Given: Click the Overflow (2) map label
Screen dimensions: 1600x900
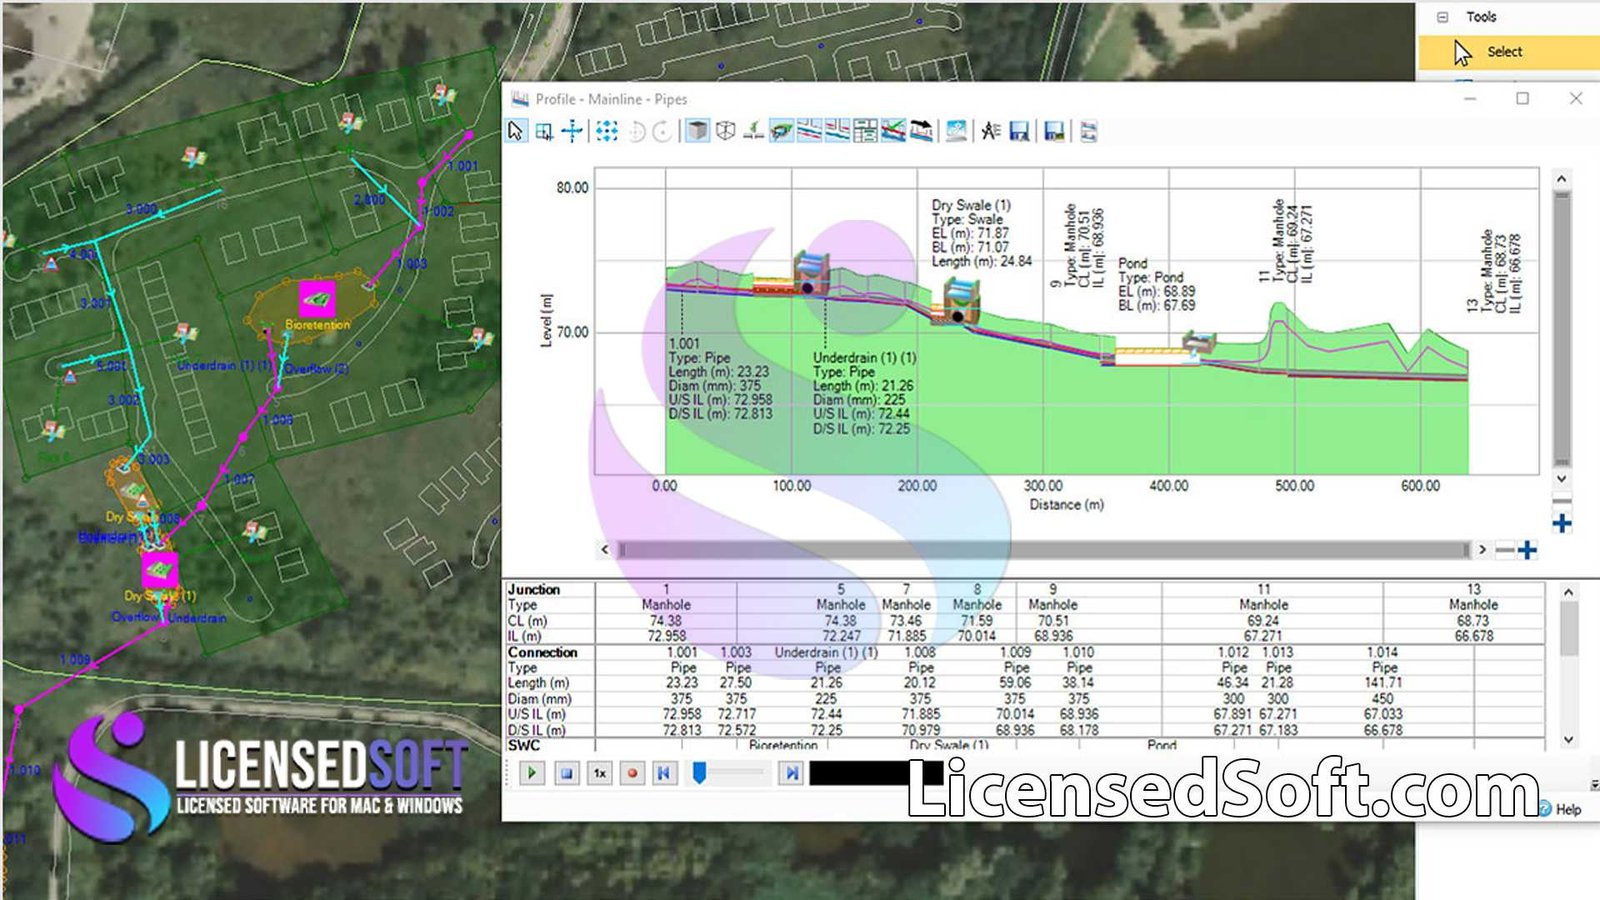Looking at the screenshot, I should coord(316,369).
